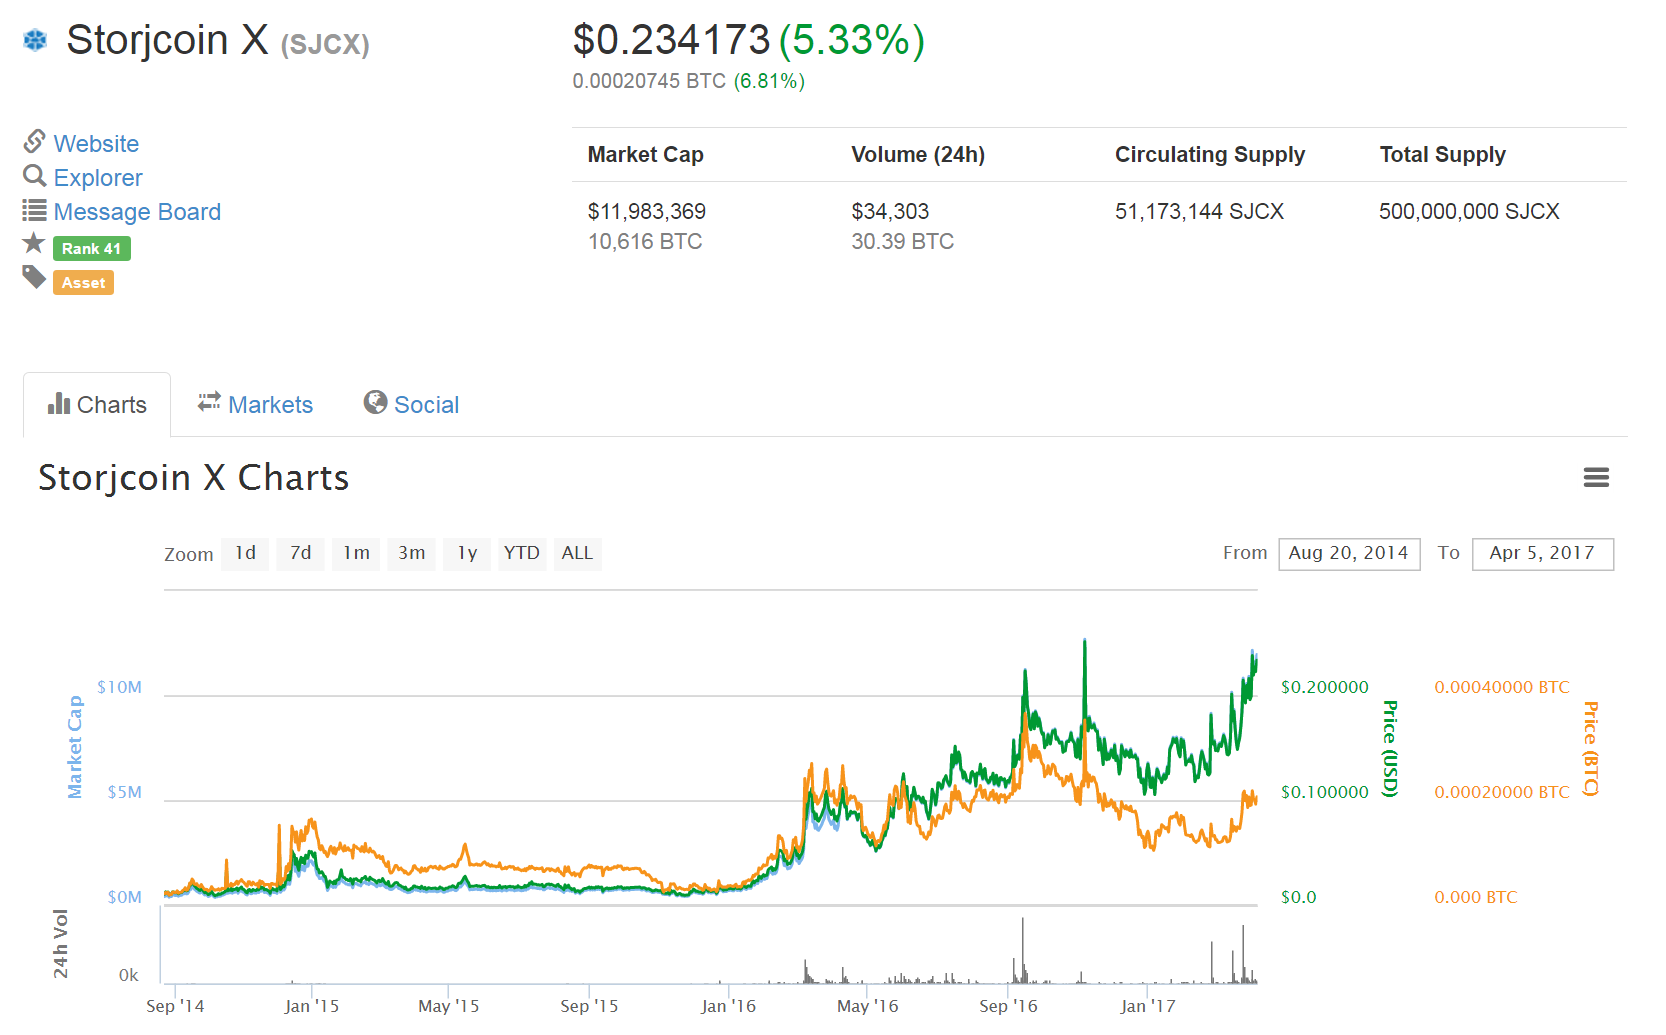Click the list icon beside Message Board
The height and width of the screenshot is (1035, 1666).
coord(35,210)
